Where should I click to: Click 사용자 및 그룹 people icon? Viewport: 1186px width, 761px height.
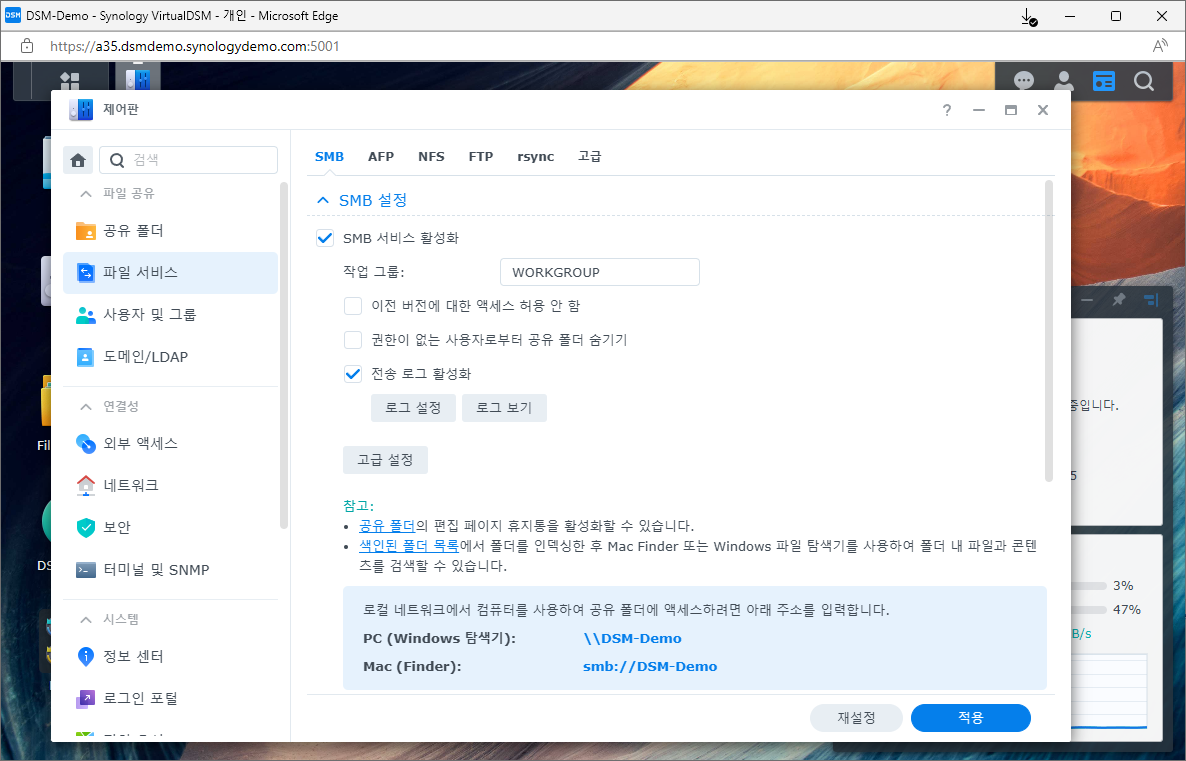(85, 315)
